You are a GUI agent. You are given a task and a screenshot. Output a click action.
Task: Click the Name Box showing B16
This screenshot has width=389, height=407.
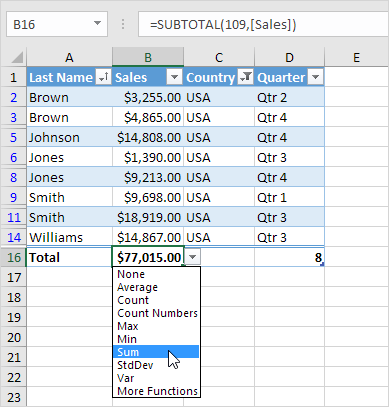pyautogui.click(x=57, y=24)
